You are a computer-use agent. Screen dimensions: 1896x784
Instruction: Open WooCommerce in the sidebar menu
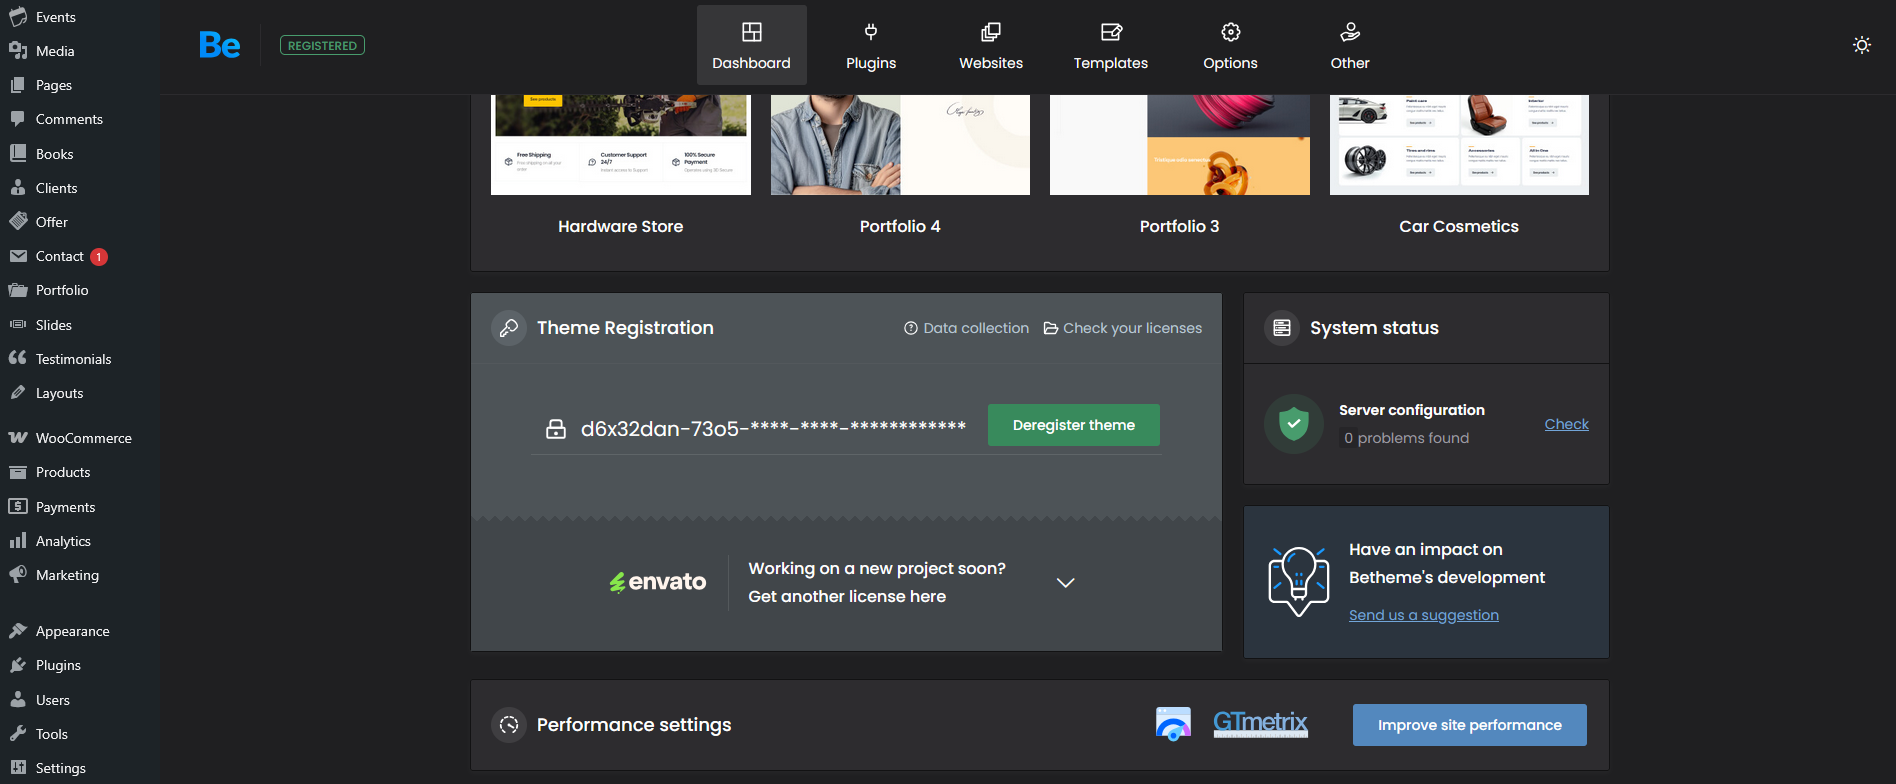(83, 438)
